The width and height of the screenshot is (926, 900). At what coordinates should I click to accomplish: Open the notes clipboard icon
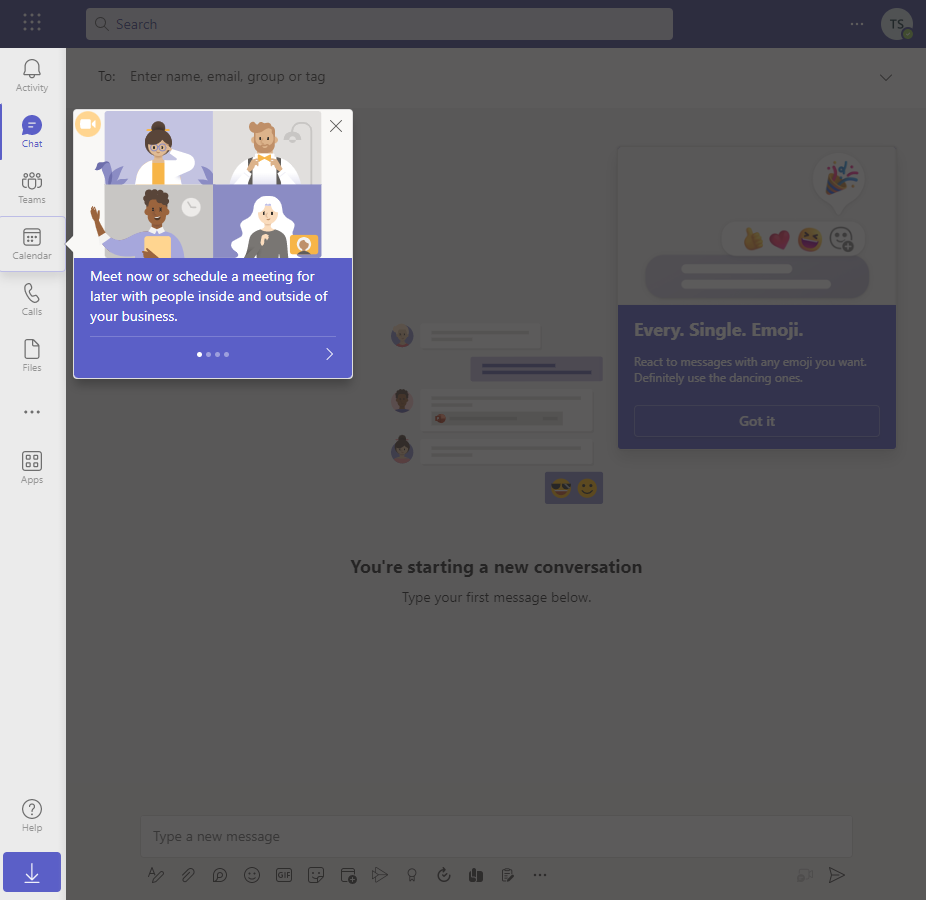coord(508,875)
